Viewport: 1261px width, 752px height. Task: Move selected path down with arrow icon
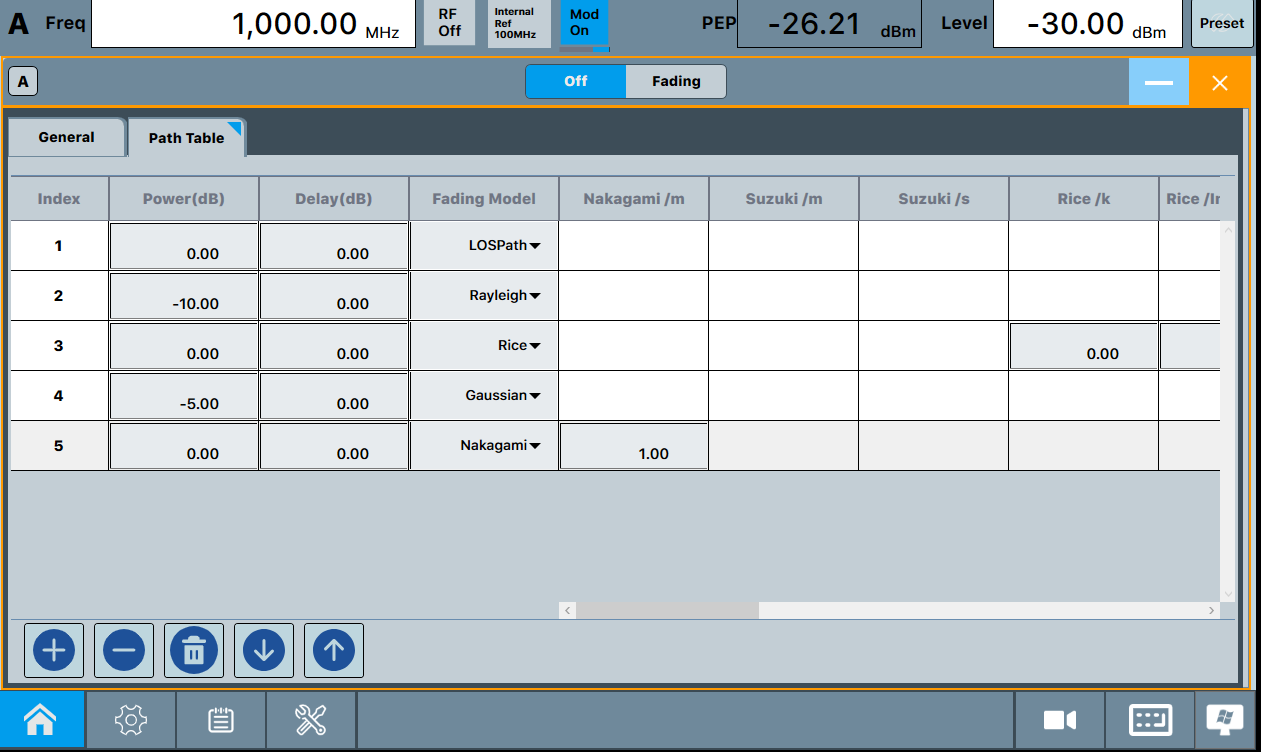pos(264,651)
